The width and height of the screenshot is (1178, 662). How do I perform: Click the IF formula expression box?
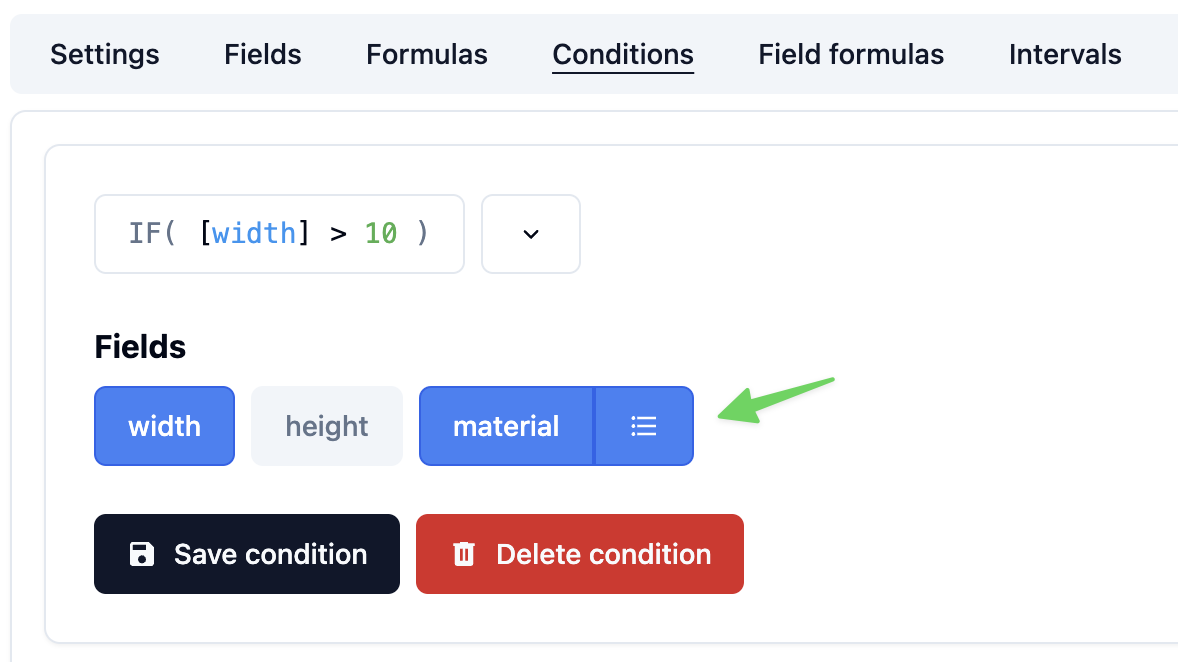coord(279,234)
